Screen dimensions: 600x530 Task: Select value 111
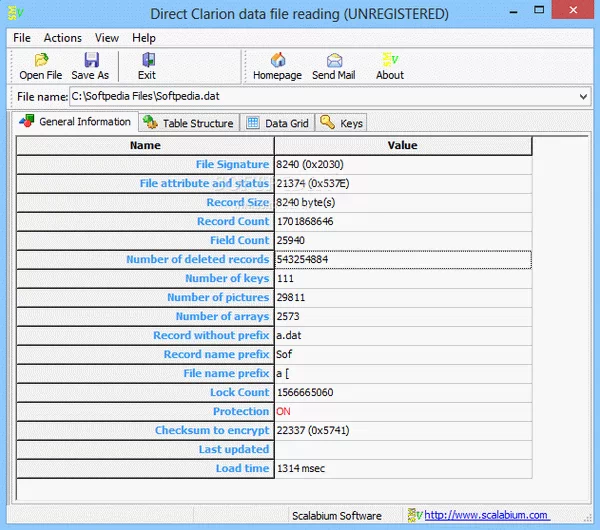point(285,279)
